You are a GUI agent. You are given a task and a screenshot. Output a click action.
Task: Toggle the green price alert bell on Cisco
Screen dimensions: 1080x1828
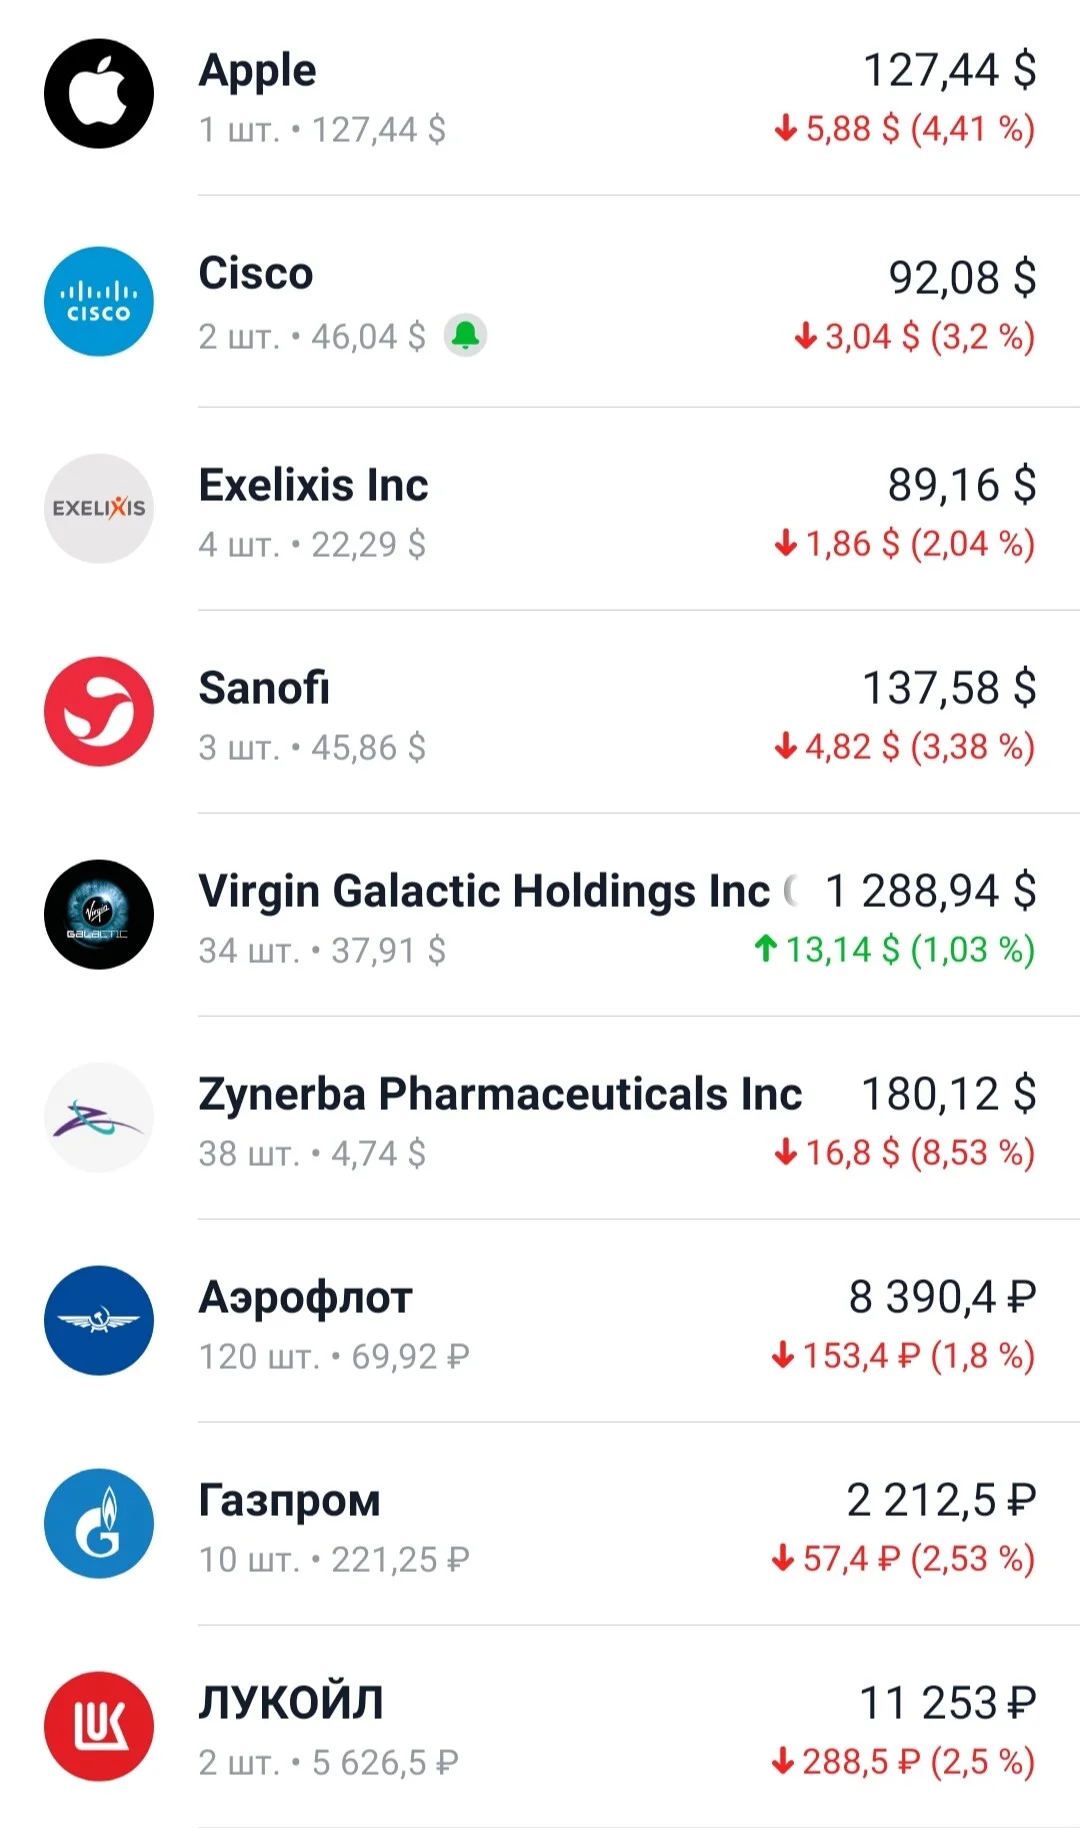[x=466, y=335]
